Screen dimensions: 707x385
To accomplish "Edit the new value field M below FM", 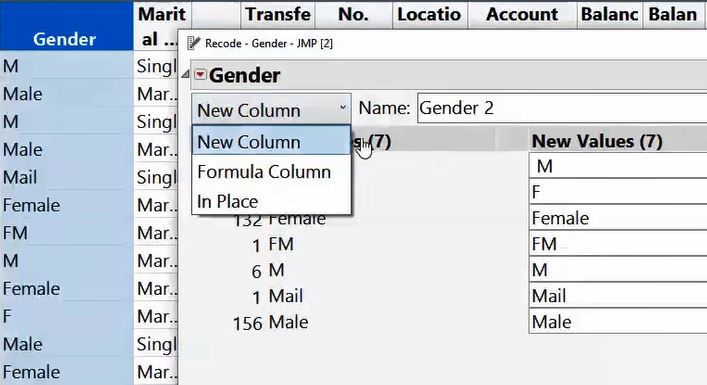I will pos(618,270).
